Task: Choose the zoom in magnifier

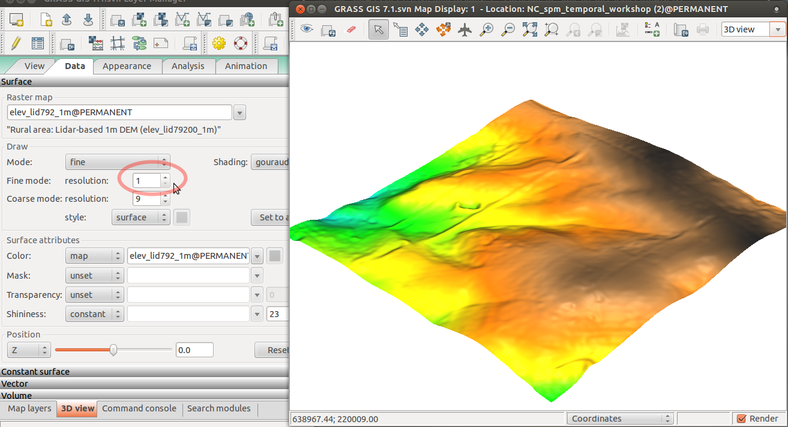Action: [x=486, y=30]
